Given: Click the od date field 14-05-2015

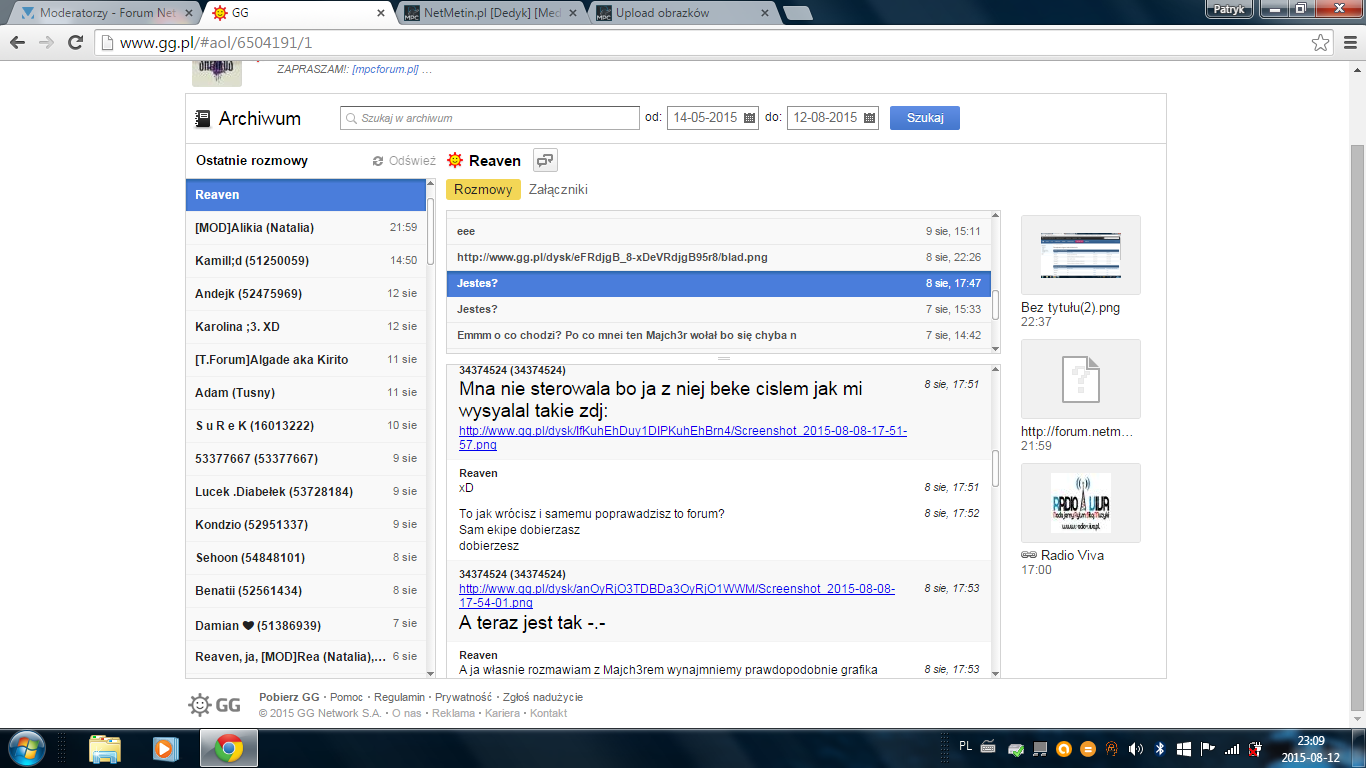Looking at the screenshot, I should pos(713,118).
